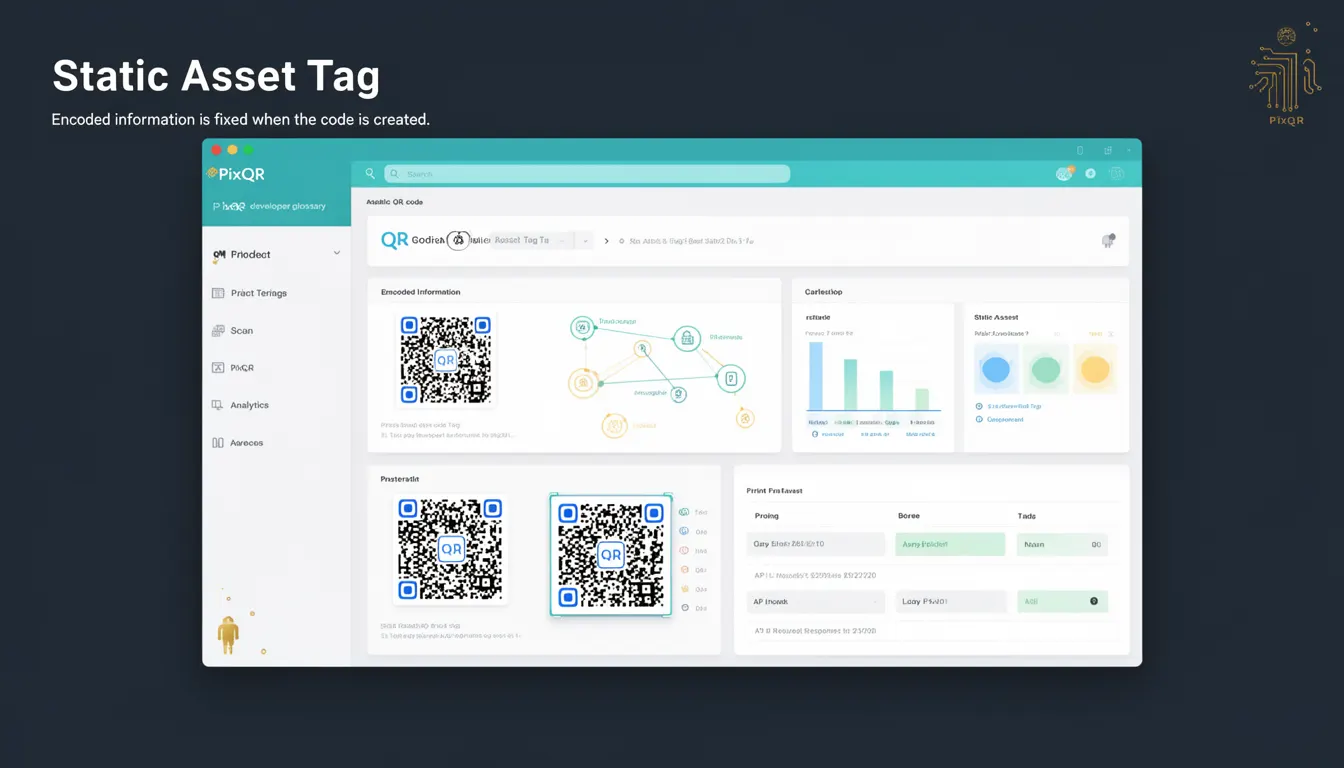
Task: Click the framed QR code in Prasteratit panel
Action: [610, 554]
